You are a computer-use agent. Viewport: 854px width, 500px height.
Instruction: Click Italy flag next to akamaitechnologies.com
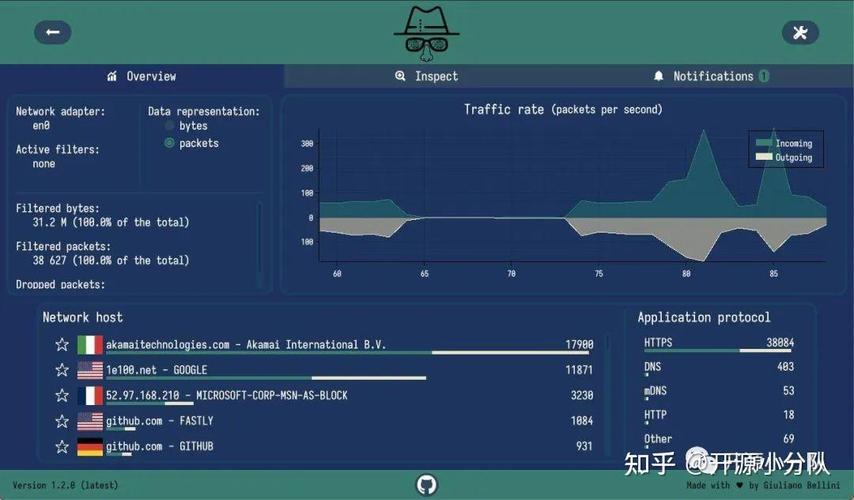(x=90, y=345)
